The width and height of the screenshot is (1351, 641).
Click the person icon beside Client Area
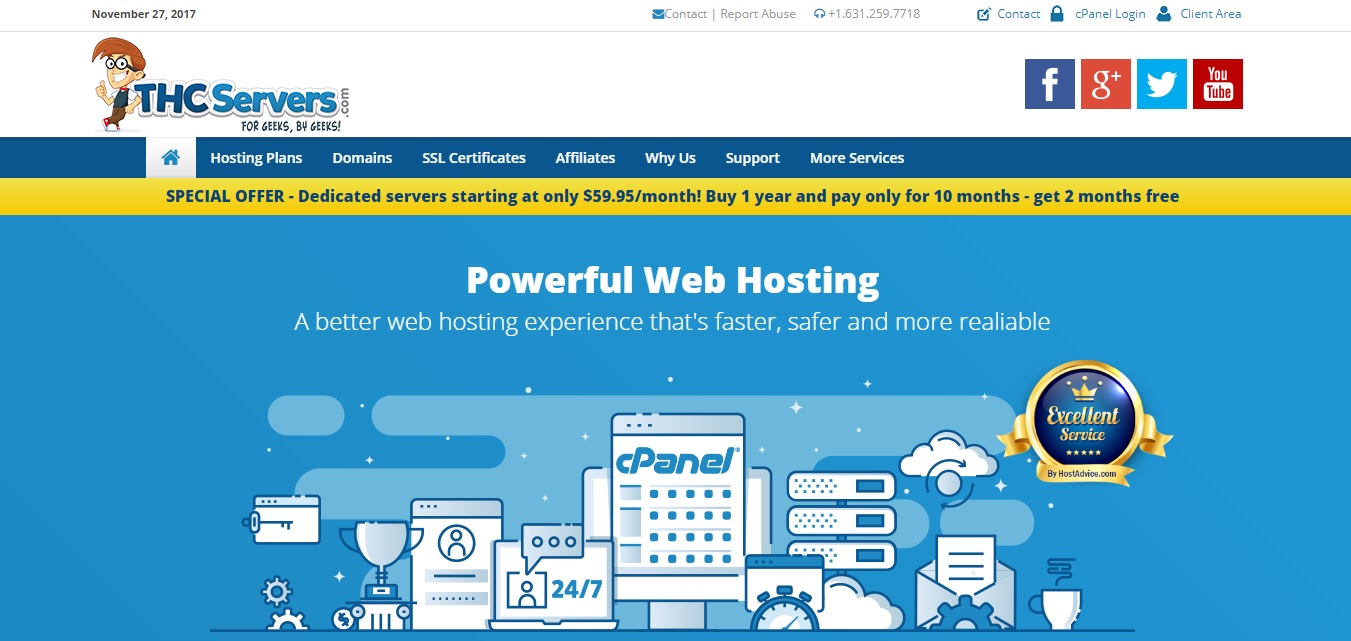(x=1163, y=14)
